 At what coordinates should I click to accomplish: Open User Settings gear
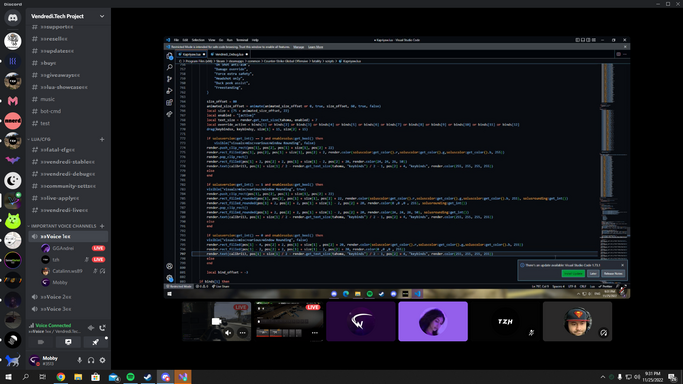click(x=102, y=360)
